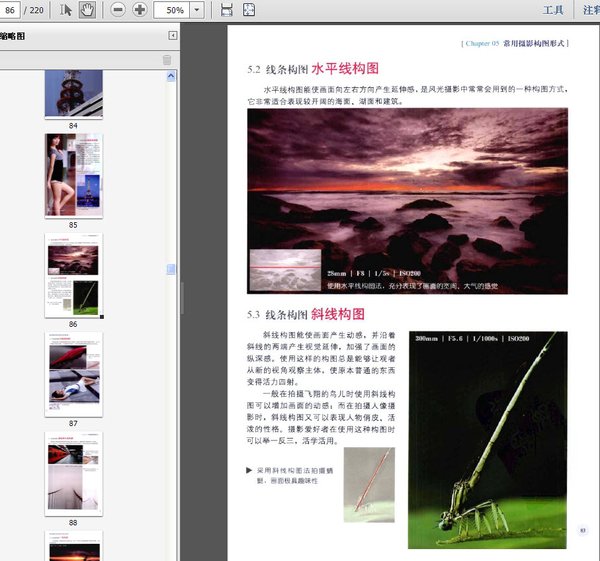Open the zoom level dropdown arrow
This screenshot has height=561, width=600.
click(x=197, y=10)
